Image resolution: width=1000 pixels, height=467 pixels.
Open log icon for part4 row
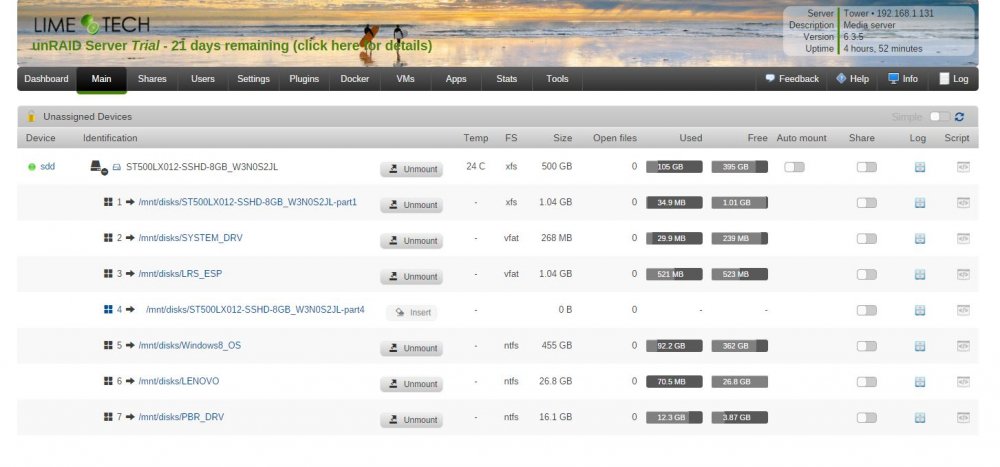(x=919, y=310)
